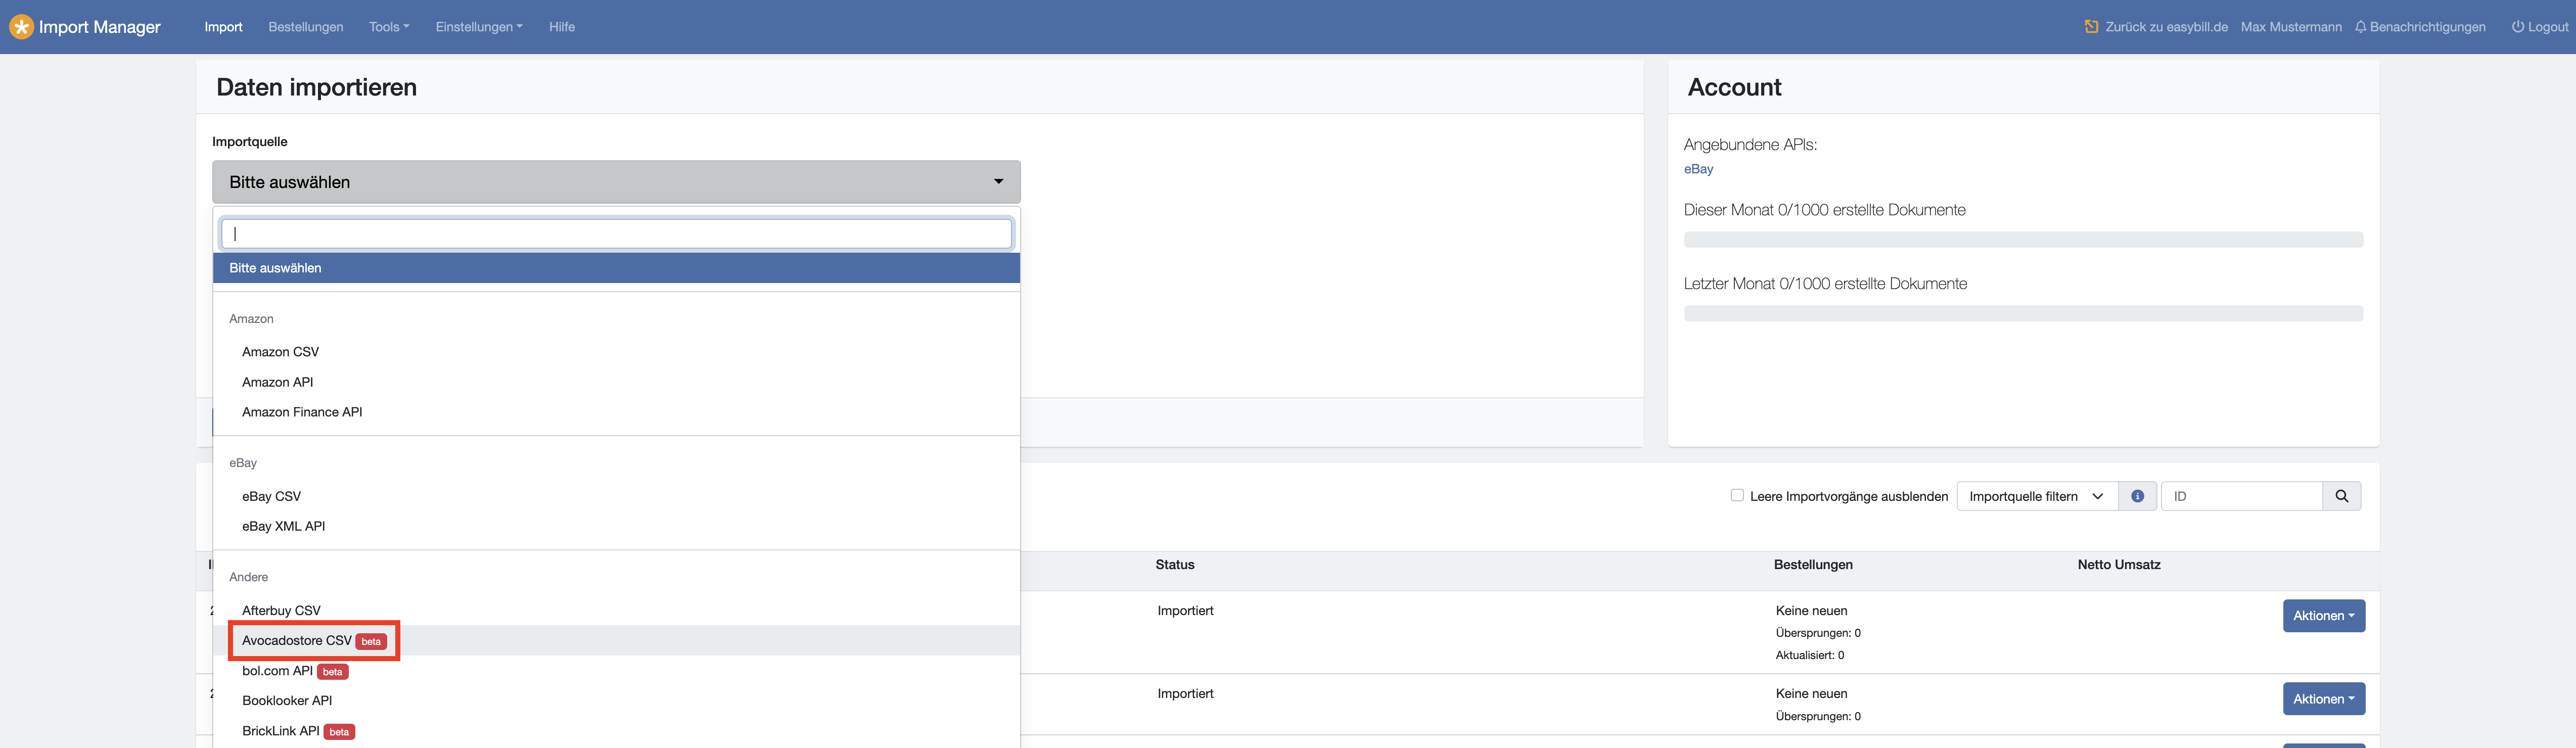Go to the Import nav tab
Screen dimensions: 2576x748
pyautogui.click(x=223, y=27)
